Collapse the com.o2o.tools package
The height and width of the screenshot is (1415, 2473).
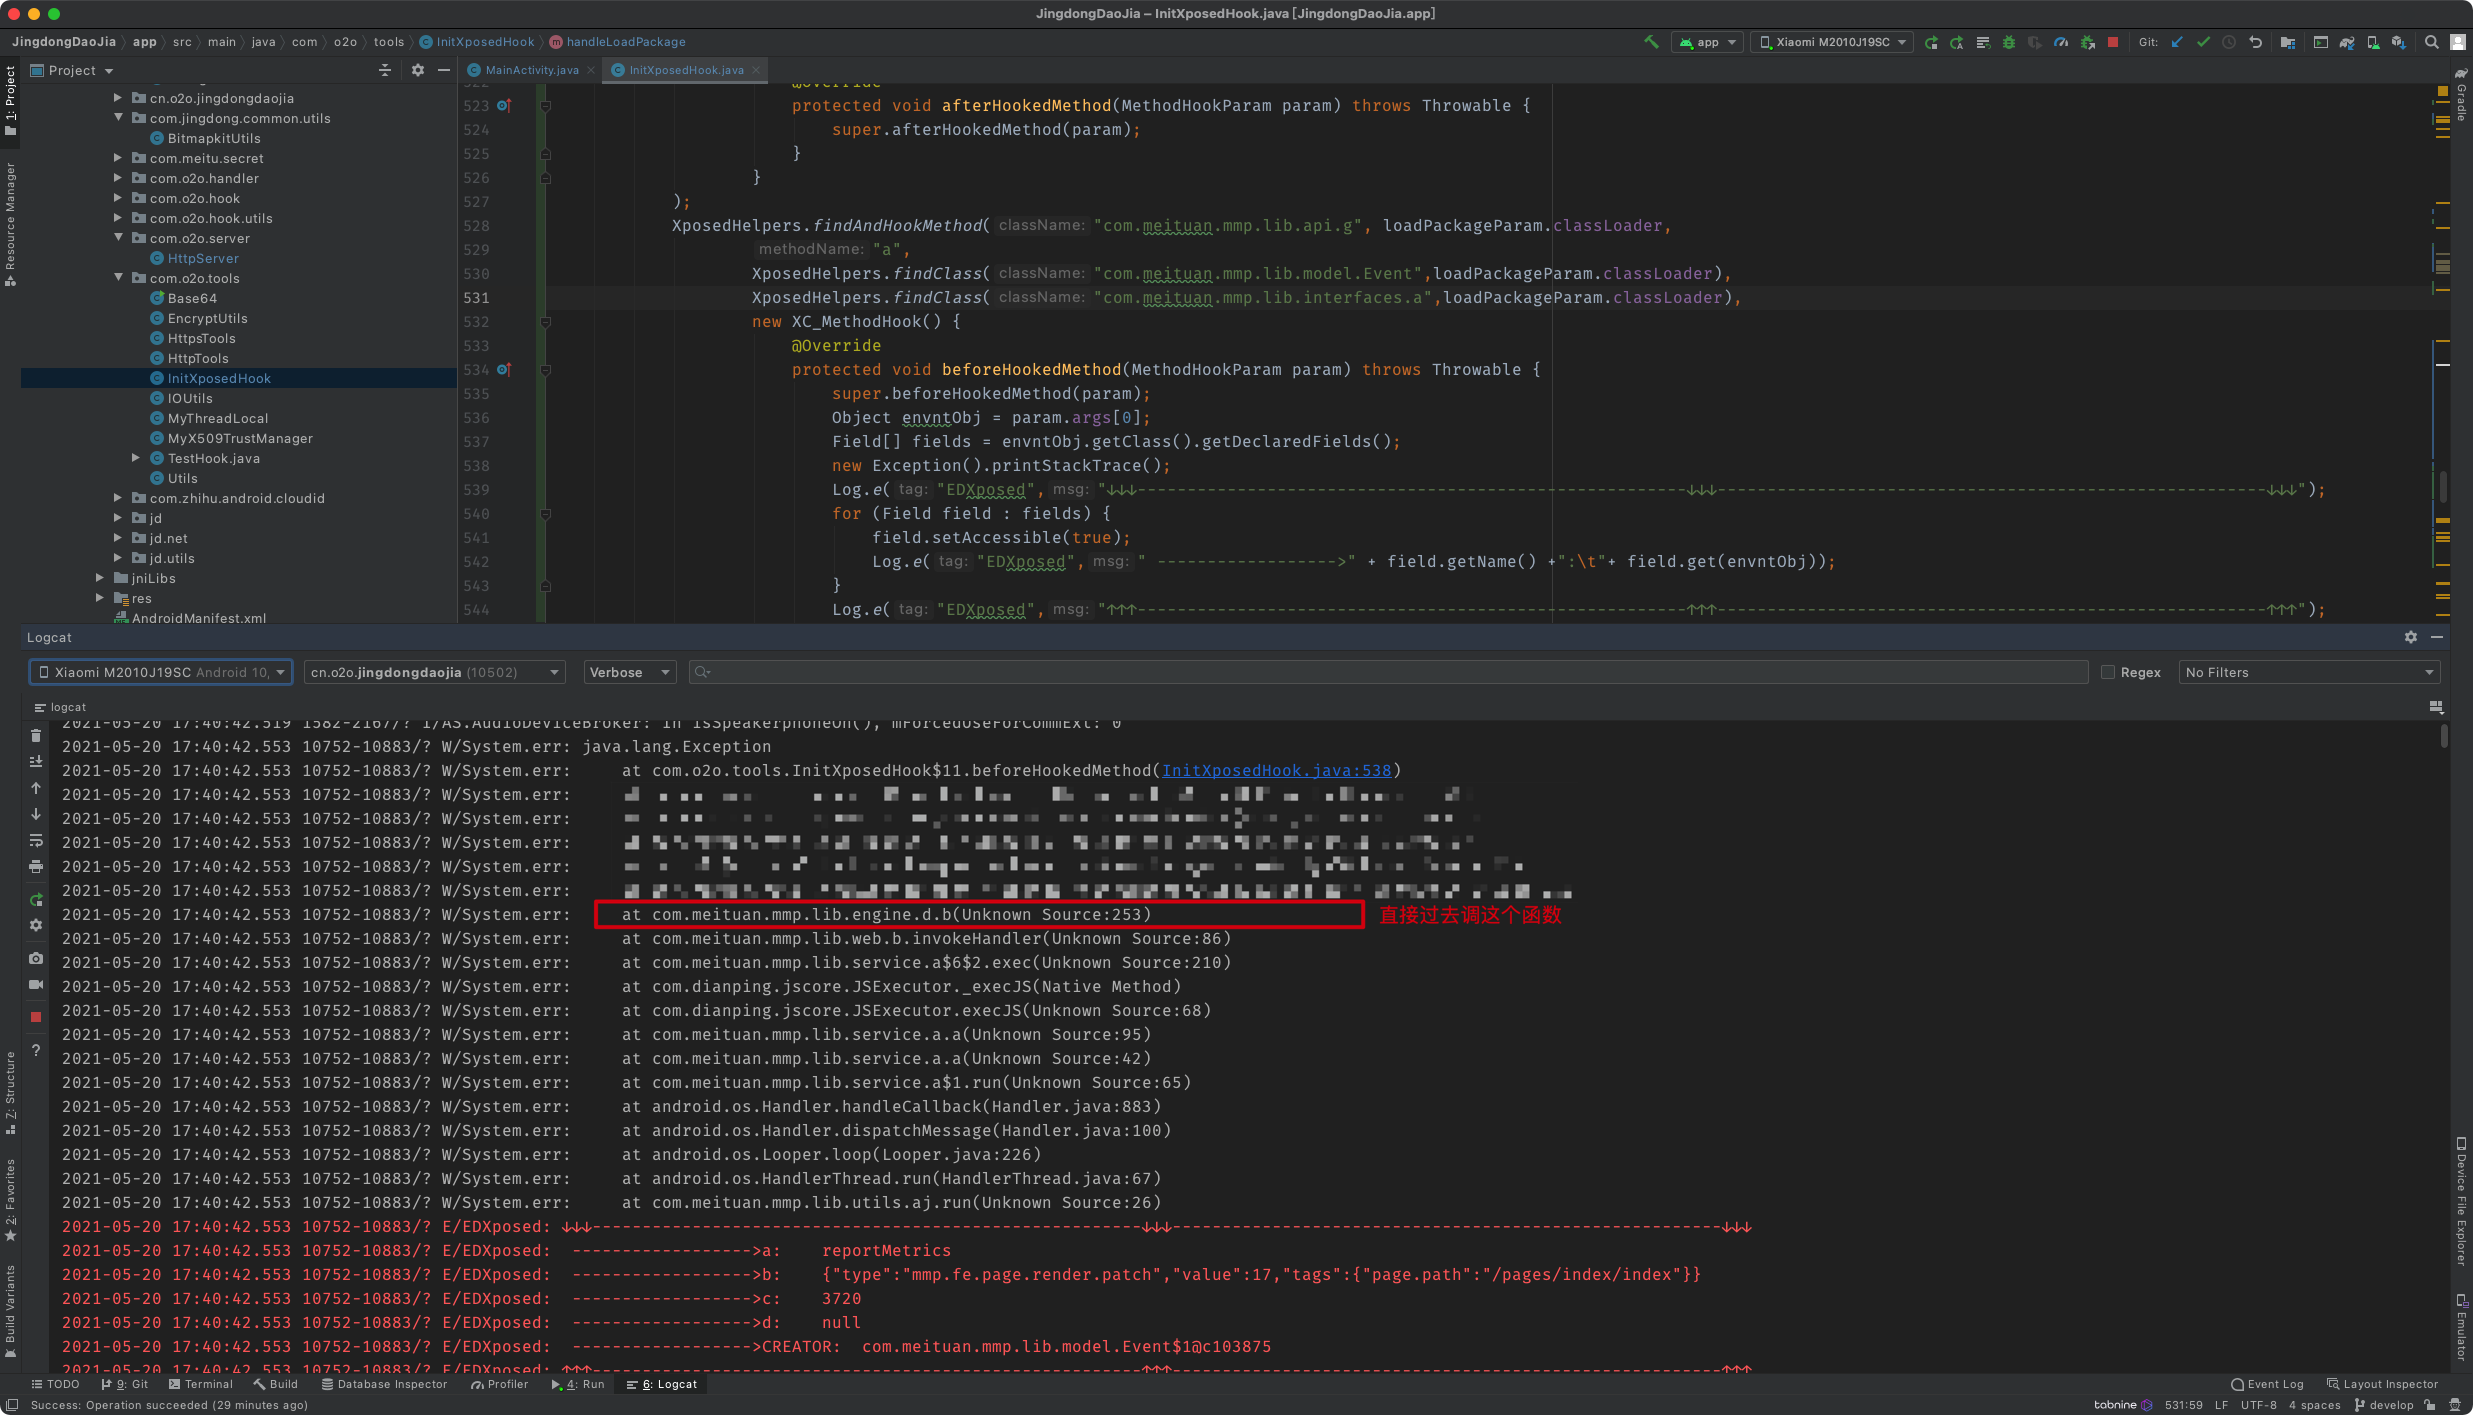point(118,278)
